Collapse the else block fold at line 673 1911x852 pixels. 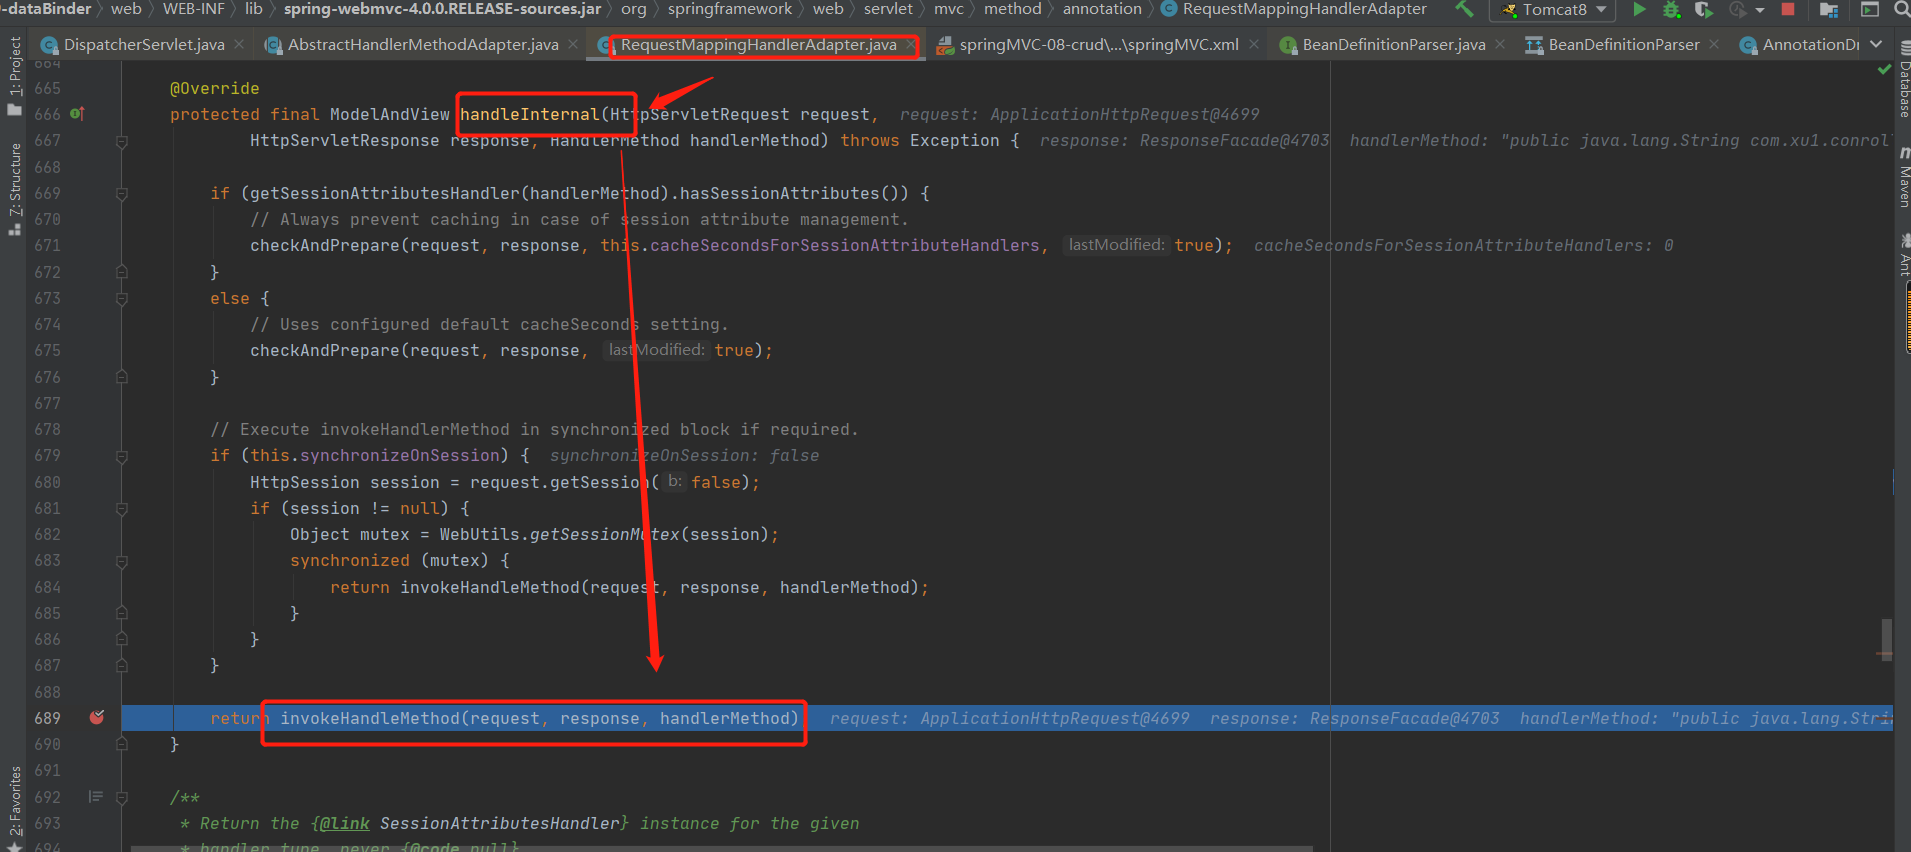[x=122, y=298]
